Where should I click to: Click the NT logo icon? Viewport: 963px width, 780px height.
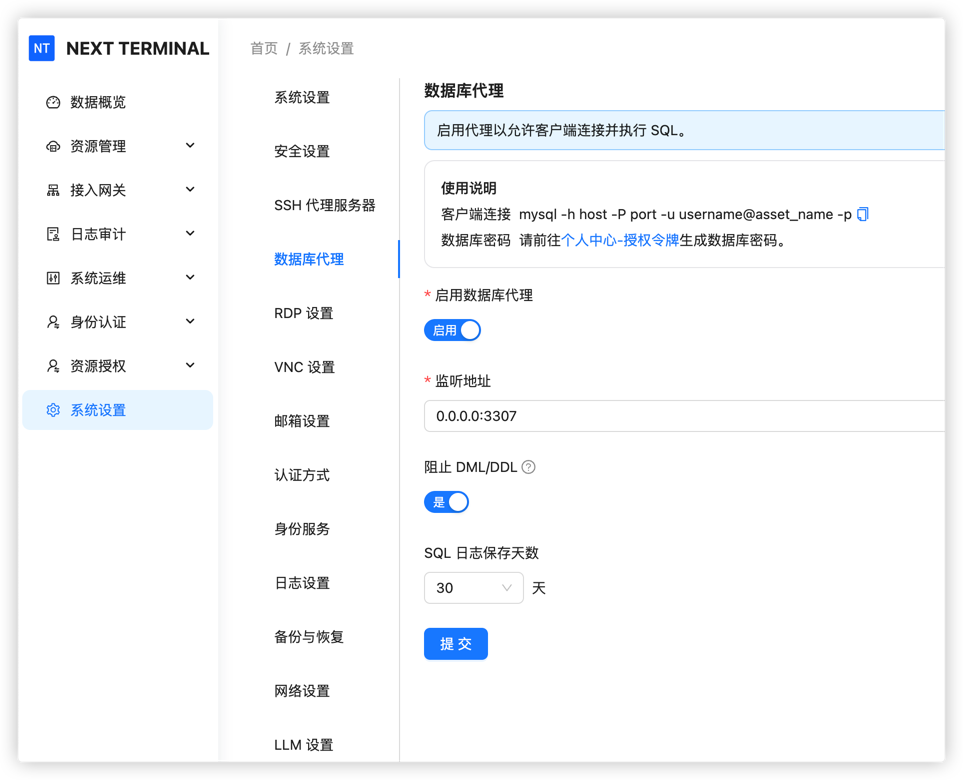pos(42,48)
